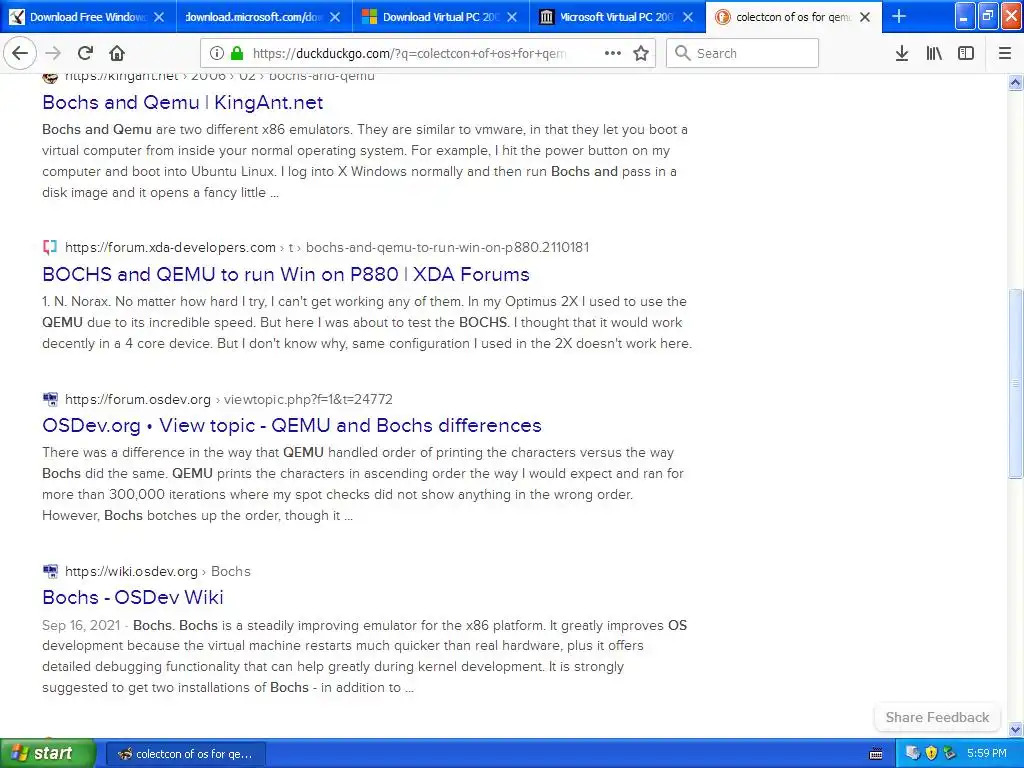Switch to 'Microsoft Virtual PC 200' tab

(617, 17)
